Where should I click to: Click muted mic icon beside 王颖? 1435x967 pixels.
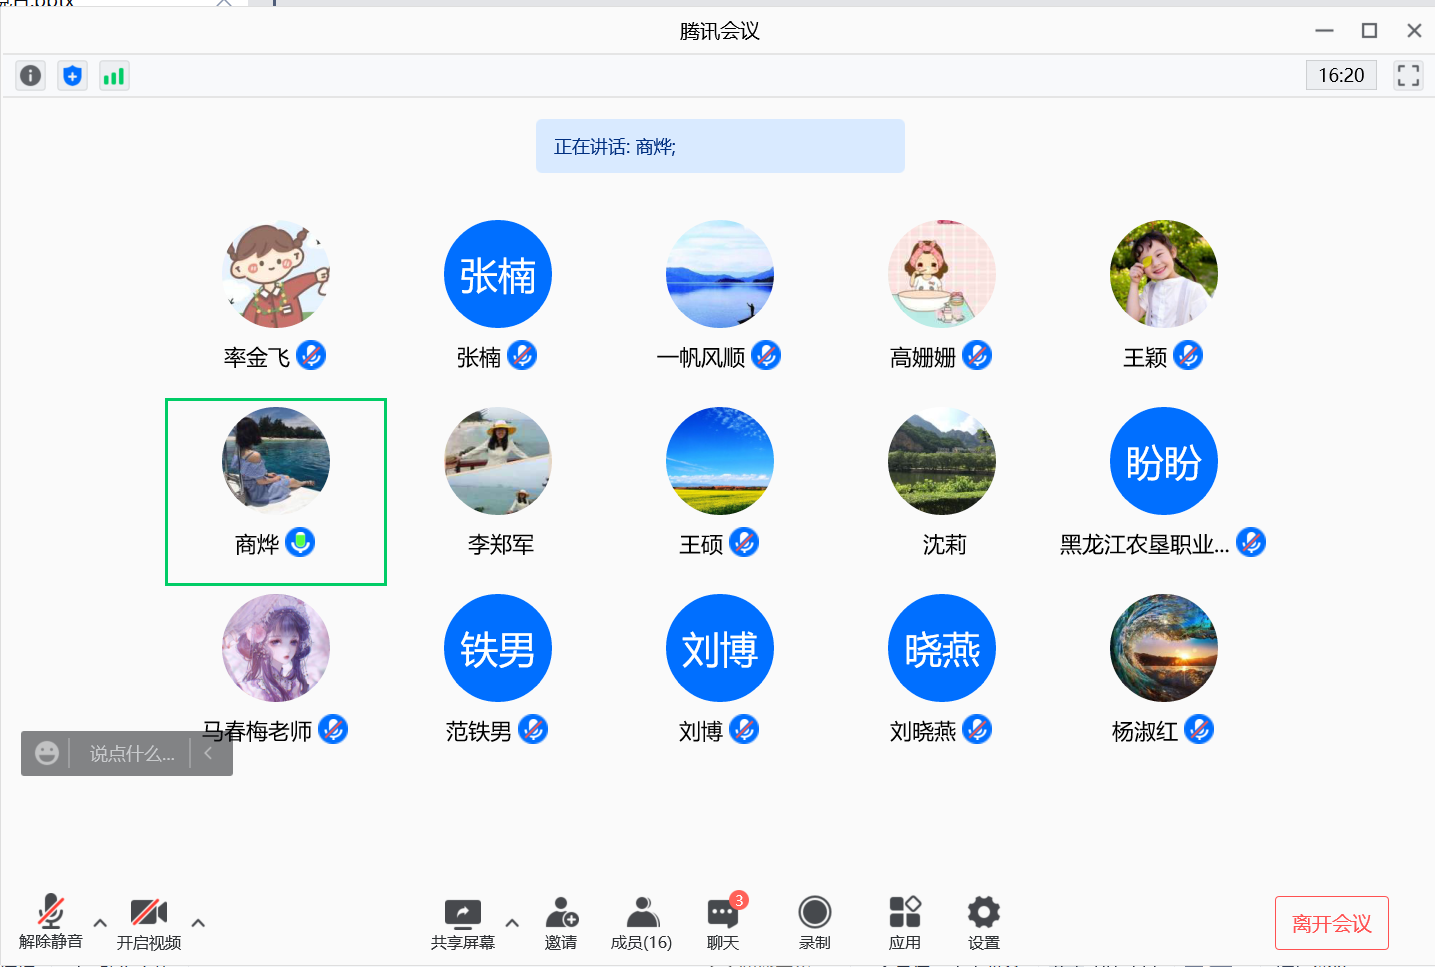[1188, 355]
